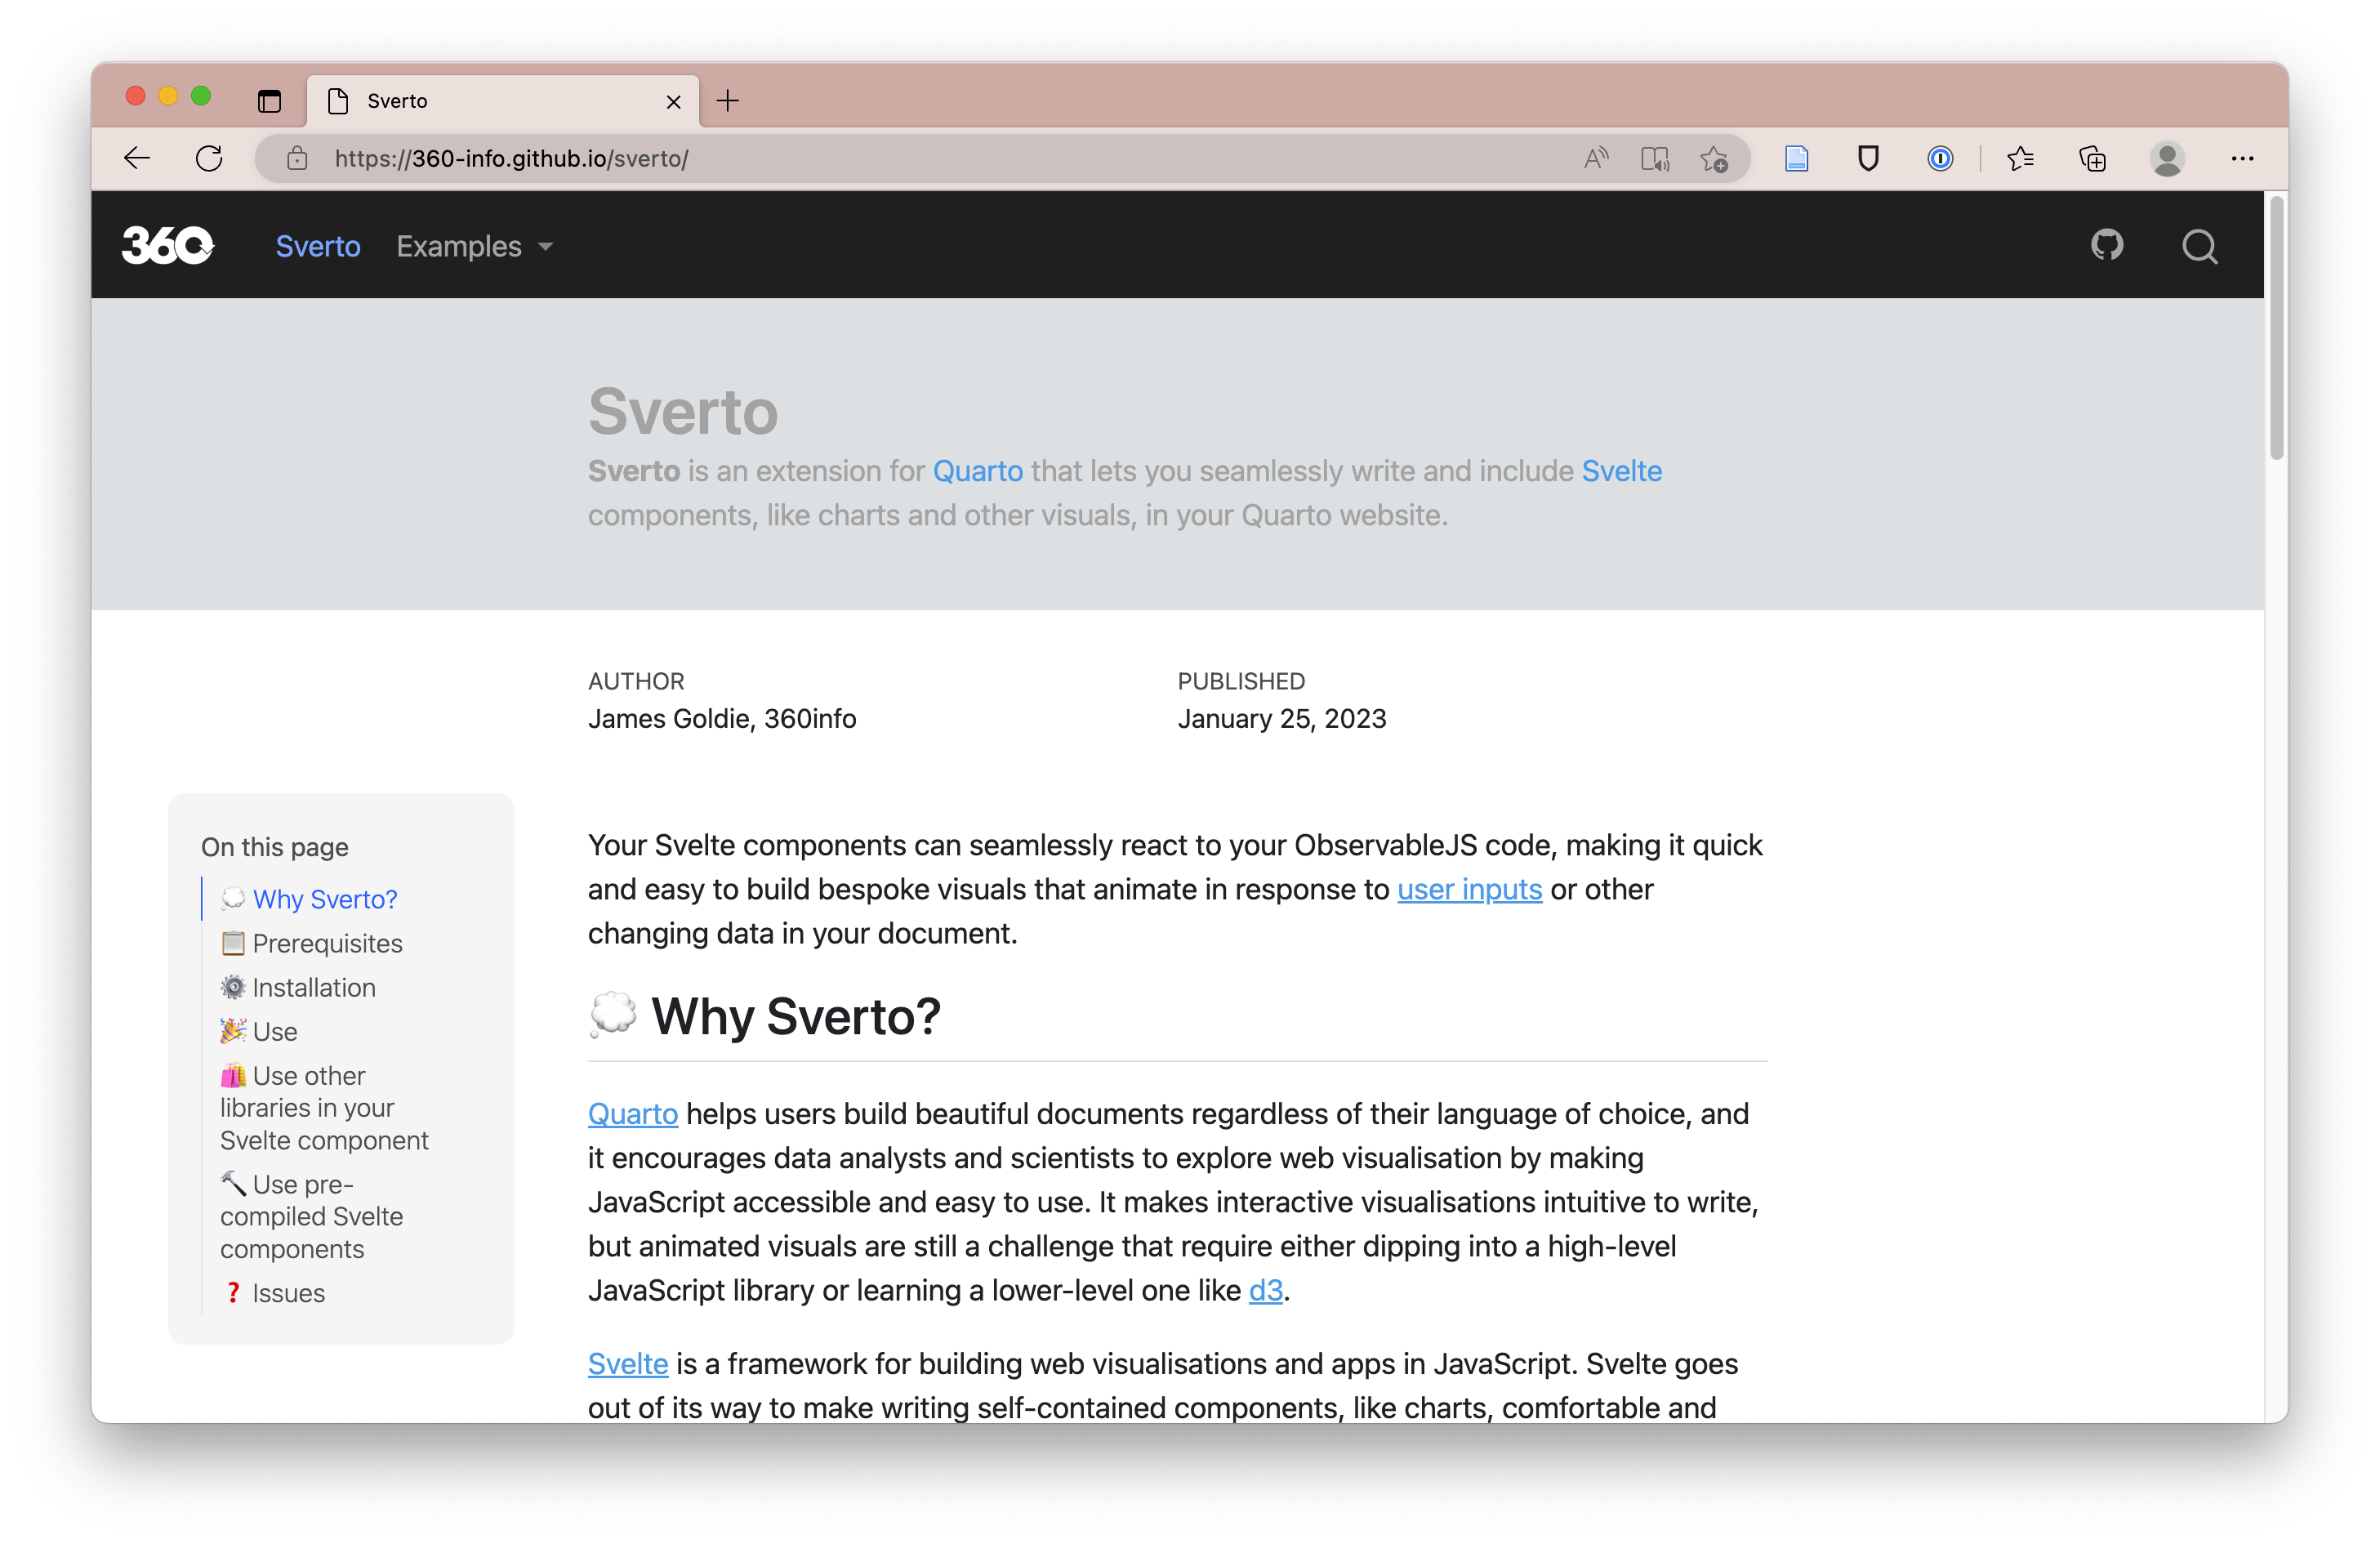Open the Svelte link in subtitle
Screen dimensions: 2380x1544
[1621, 470]
